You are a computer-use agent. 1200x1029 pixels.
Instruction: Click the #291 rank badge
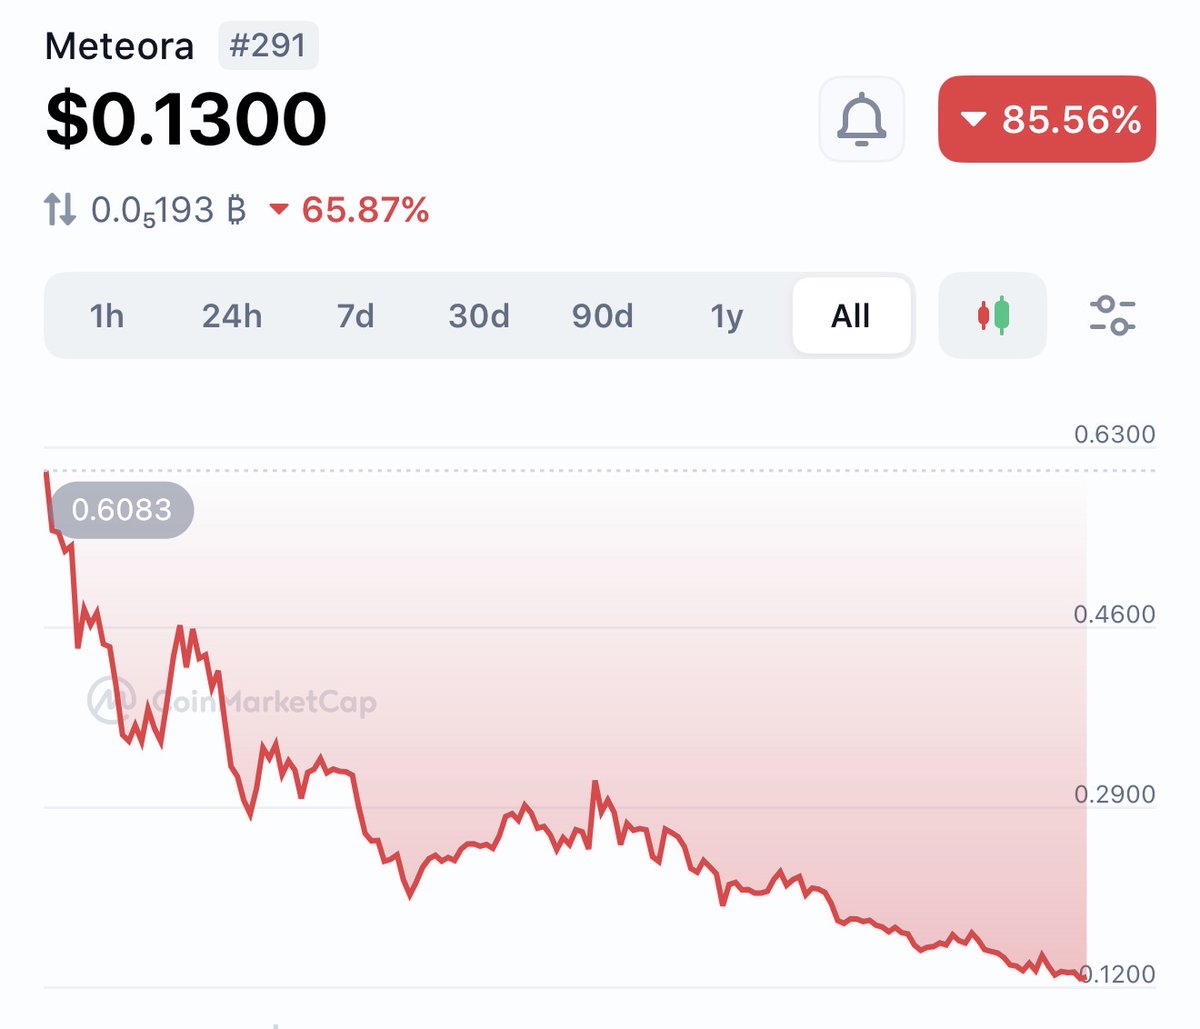pos(268,46)
